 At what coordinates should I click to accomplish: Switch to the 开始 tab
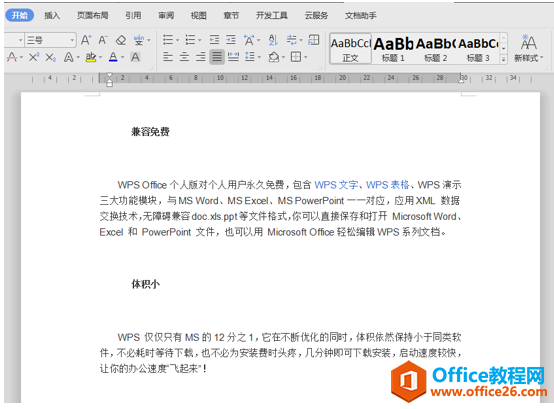[x=20, y=16]
